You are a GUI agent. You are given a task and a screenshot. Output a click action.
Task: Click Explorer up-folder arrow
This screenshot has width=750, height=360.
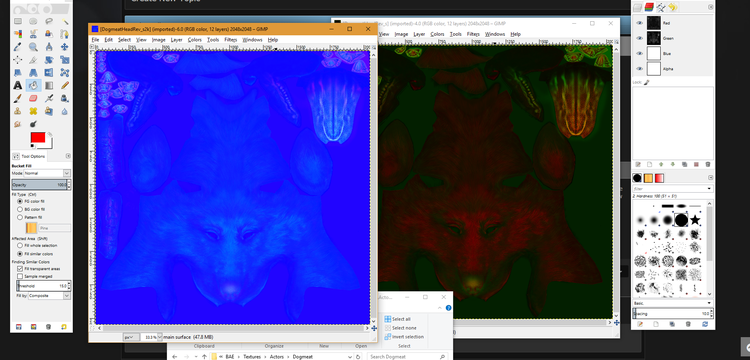click(x=204, y=357)
